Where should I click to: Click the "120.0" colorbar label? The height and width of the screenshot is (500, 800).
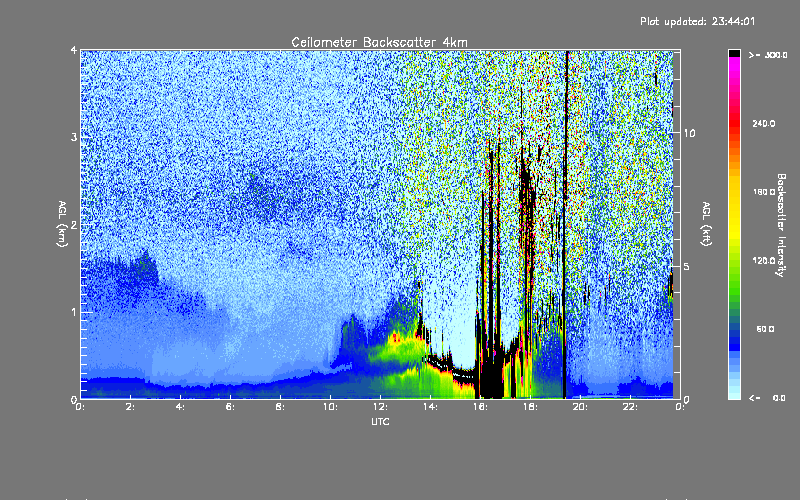(764, 261)
